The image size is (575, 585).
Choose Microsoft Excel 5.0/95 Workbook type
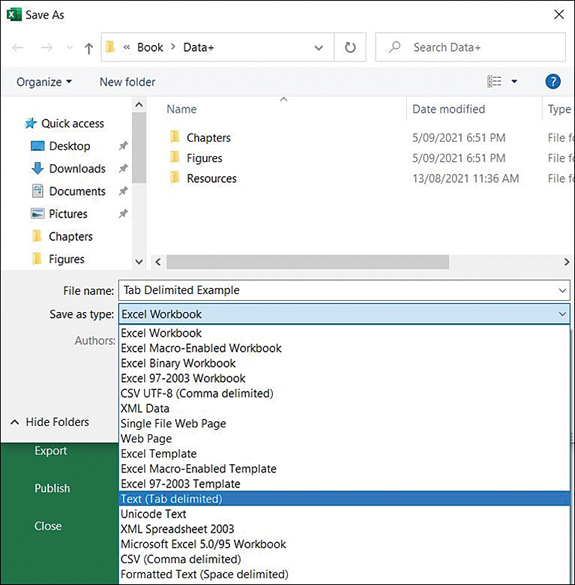click(344, 544)
